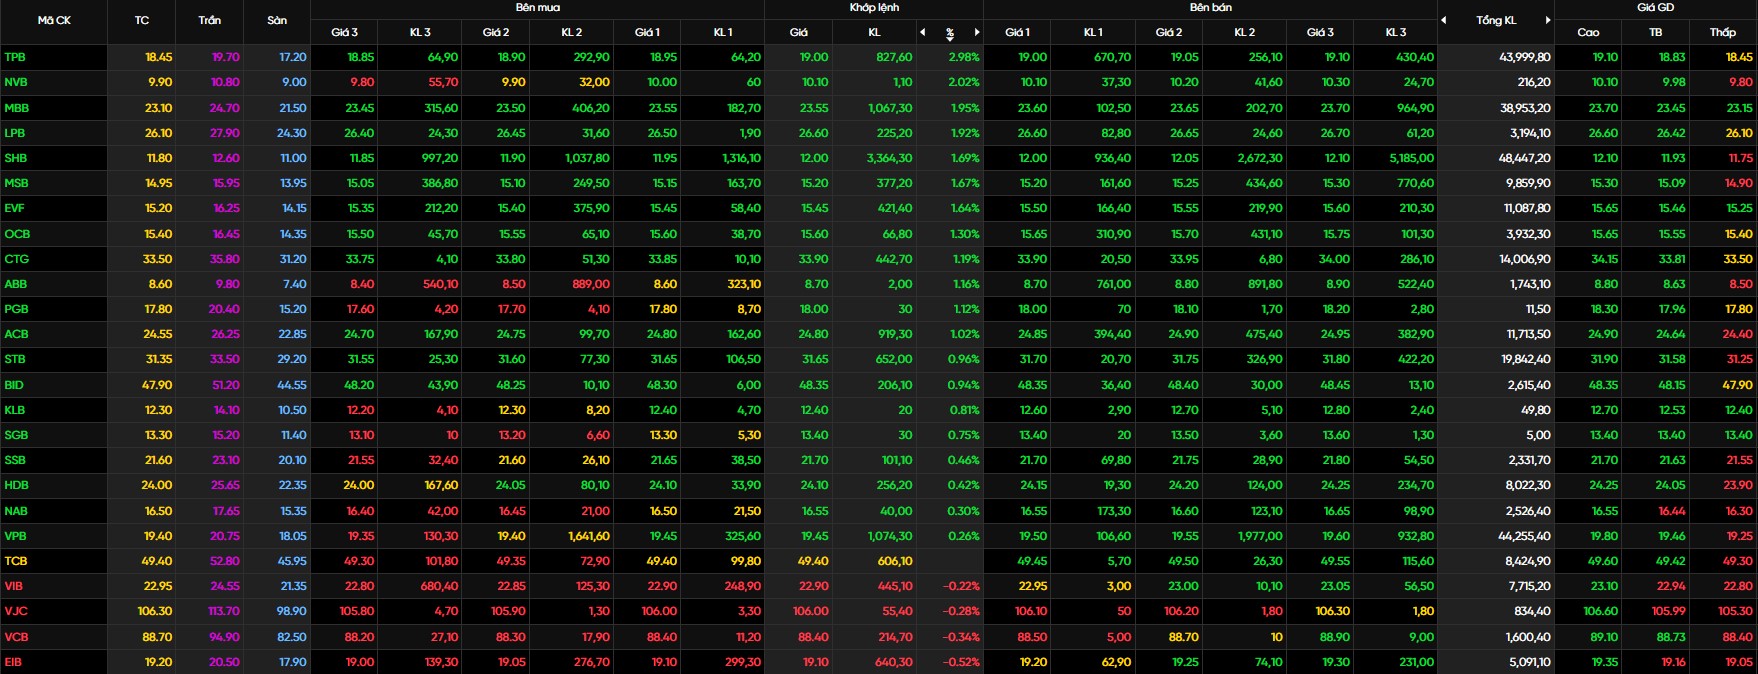The height and width of the screenshot is (674, 1758).
Task: Click the Bên mua group header
Action: tap(538, 8)
